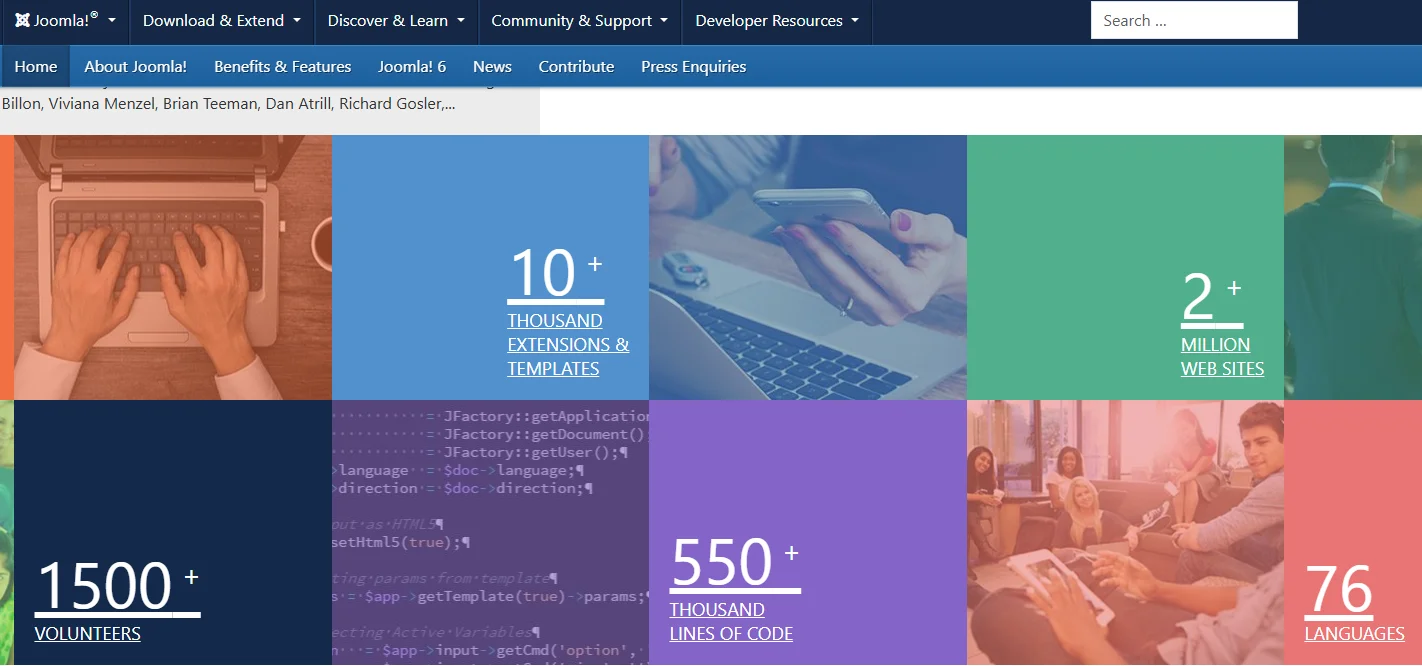Open Press Enquiries
Image resolution: width=1422 pixels, height=666 pixels.
pos(693,66)
